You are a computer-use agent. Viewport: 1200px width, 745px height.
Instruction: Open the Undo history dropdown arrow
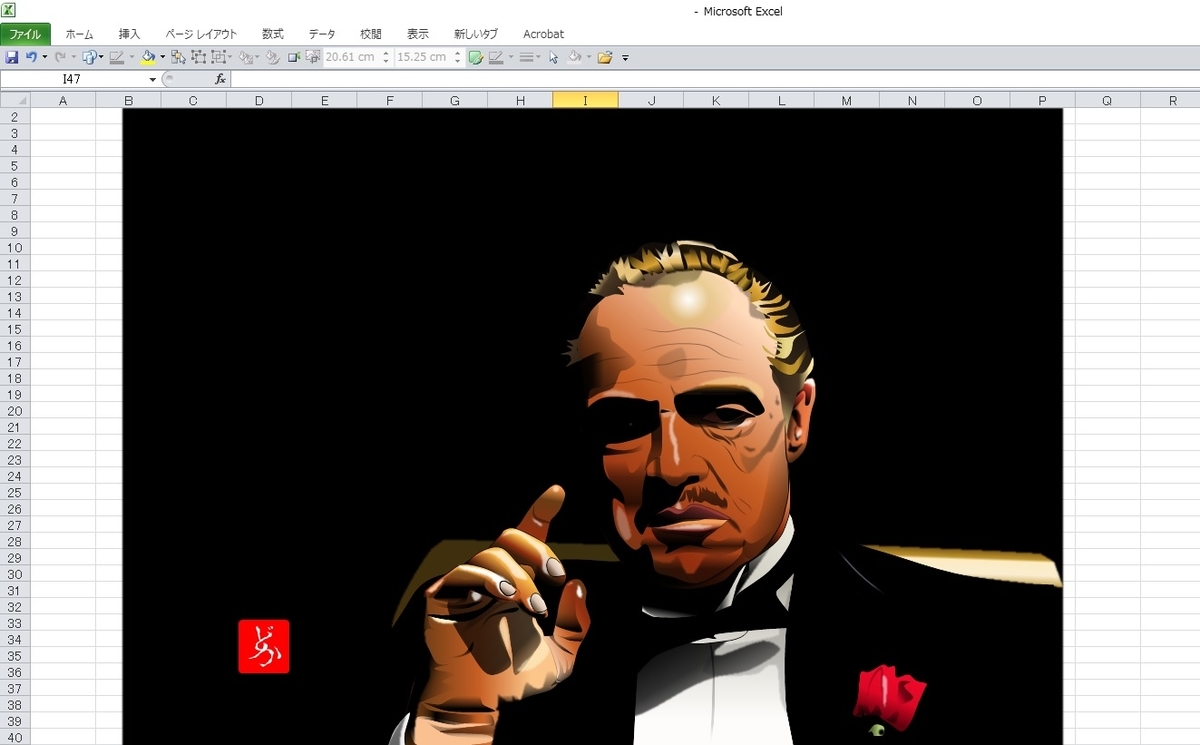tap(44, 57)
